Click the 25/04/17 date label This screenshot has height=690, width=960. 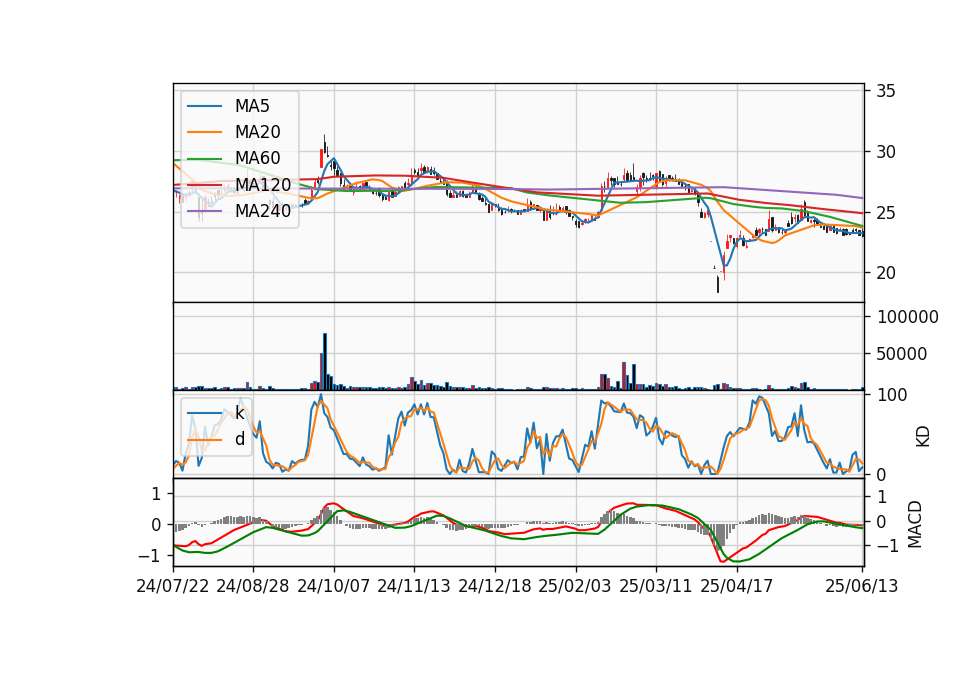point(737,586)
